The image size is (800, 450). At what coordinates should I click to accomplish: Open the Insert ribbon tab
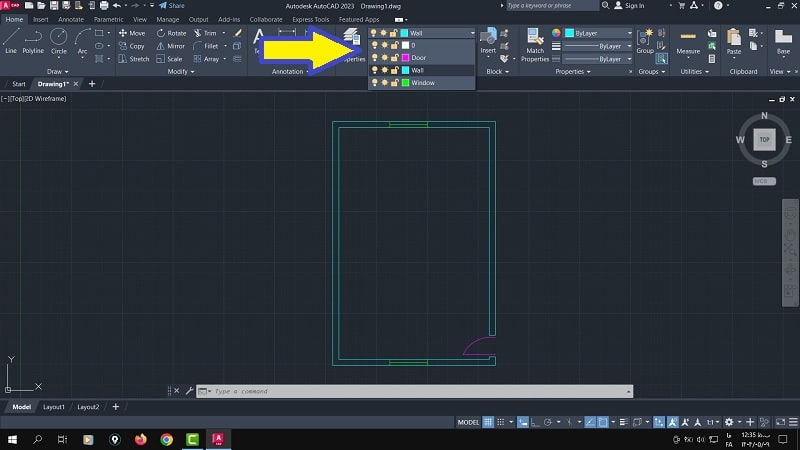click(x=41, y=19)
